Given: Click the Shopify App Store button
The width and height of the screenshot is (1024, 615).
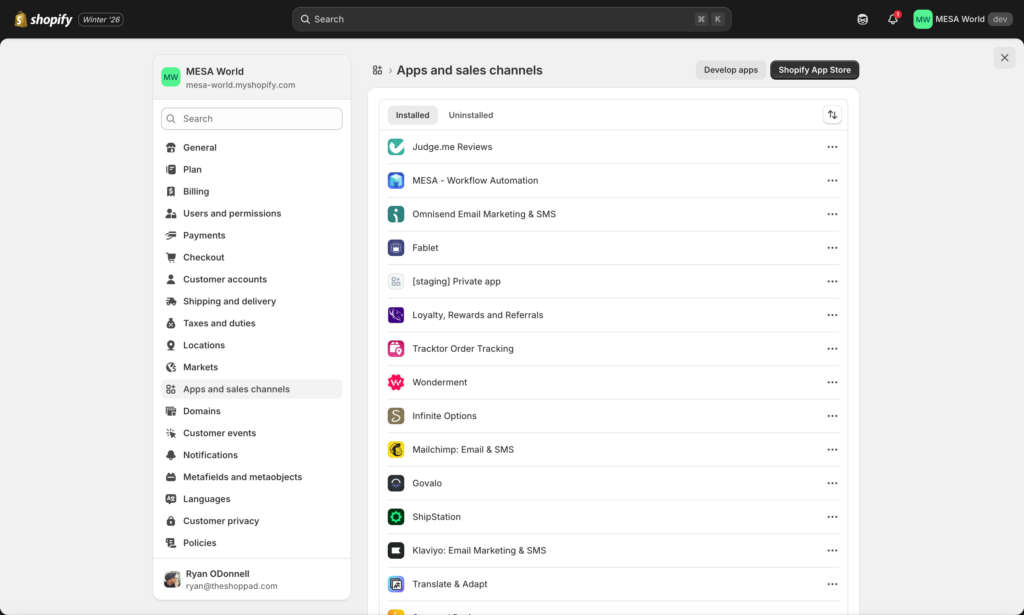Looking at the screenshot, I should coord(814,70).
